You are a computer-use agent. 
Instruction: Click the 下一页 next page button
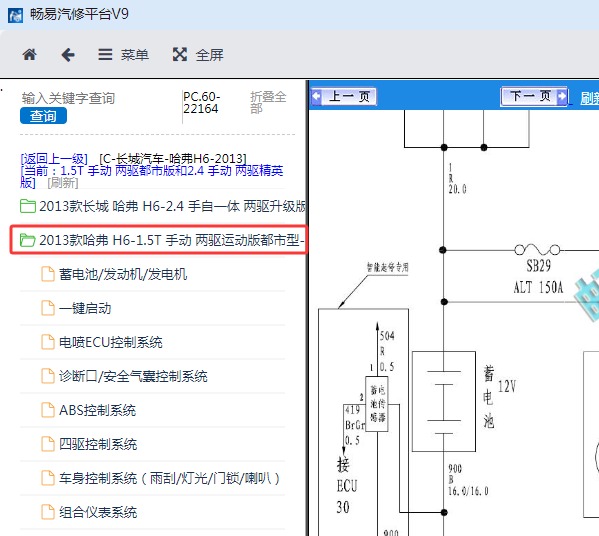coord(534,96)
